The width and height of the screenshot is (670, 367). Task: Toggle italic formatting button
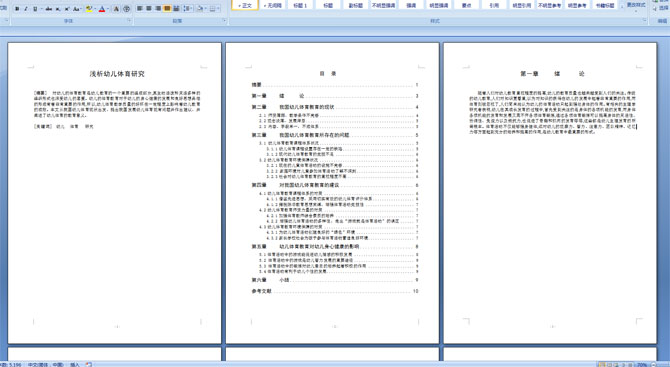coord(26,9)
